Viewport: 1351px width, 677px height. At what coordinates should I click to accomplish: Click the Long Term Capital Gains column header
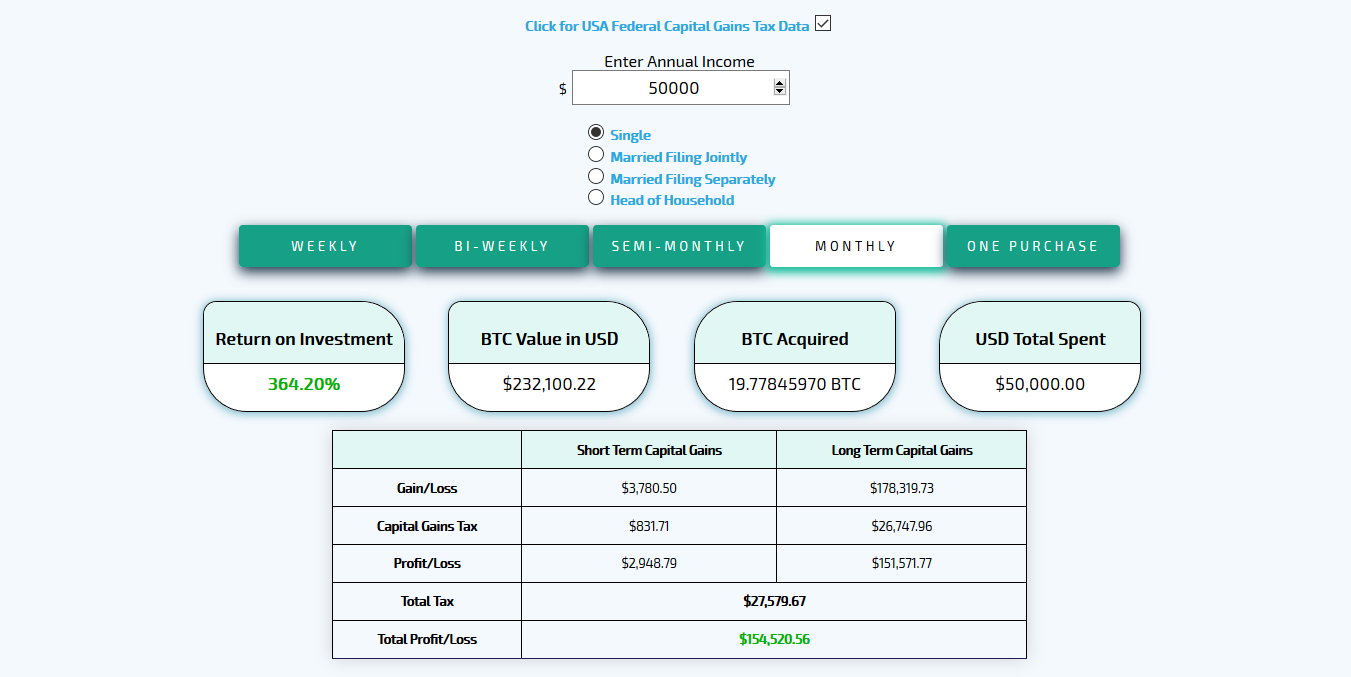tap(902, 450)
